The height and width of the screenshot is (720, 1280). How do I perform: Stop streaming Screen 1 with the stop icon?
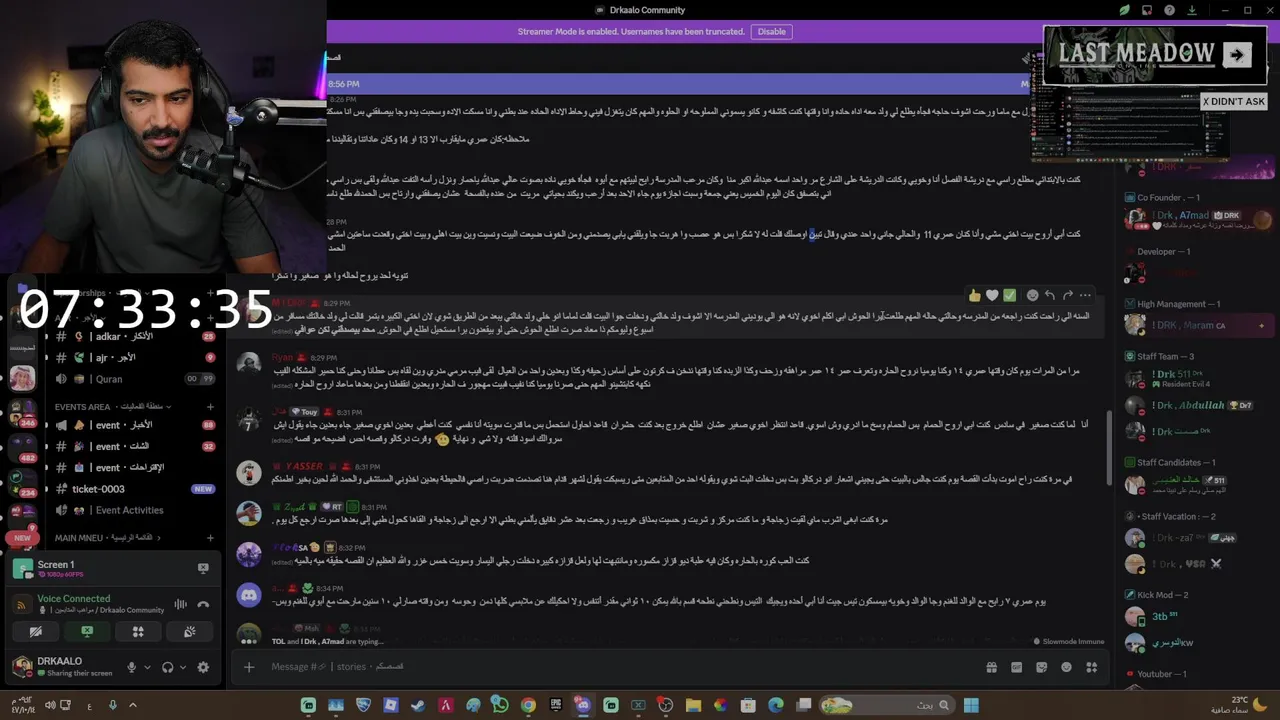[203, 568]
